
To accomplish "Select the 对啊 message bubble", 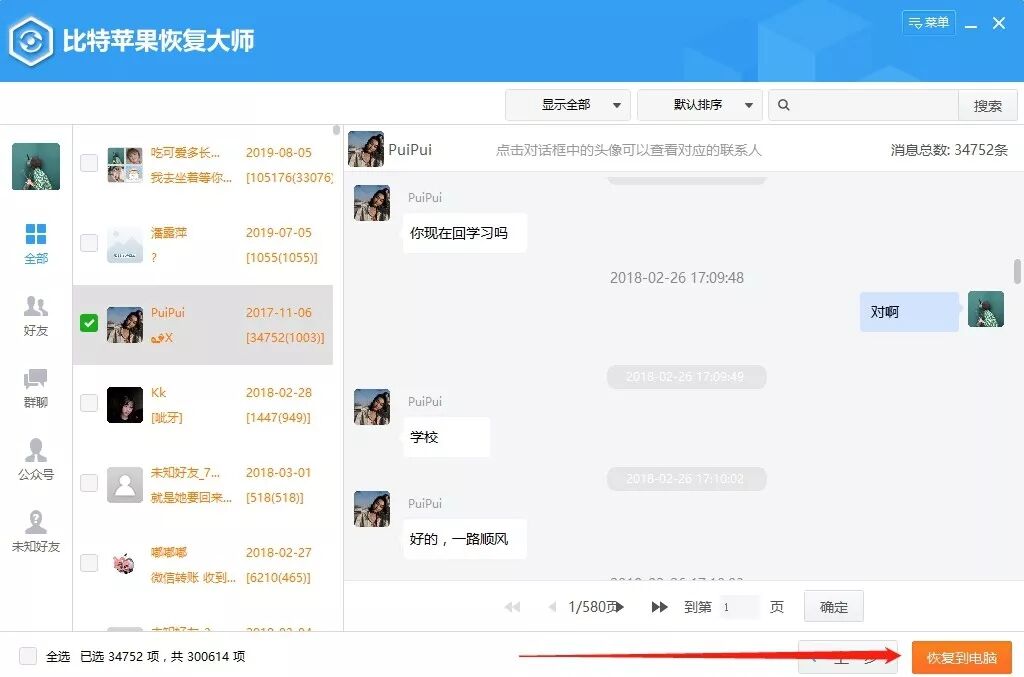I will pyautogui.click(x=909, y=312).
